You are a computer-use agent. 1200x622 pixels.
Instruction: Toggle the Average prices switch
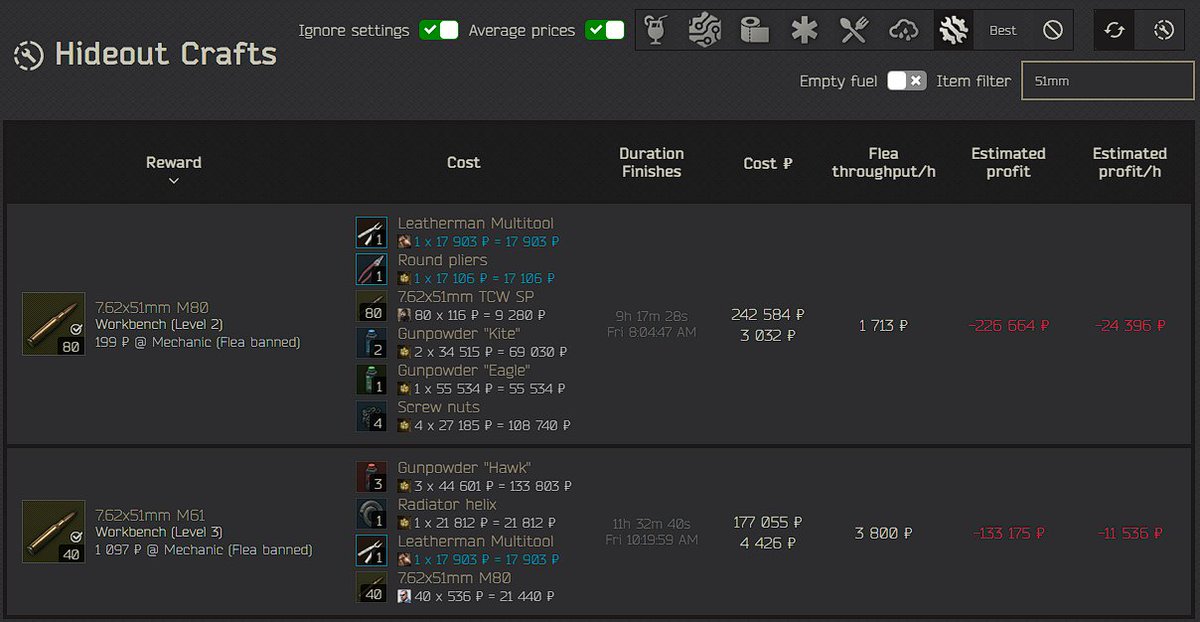(605, 30)
